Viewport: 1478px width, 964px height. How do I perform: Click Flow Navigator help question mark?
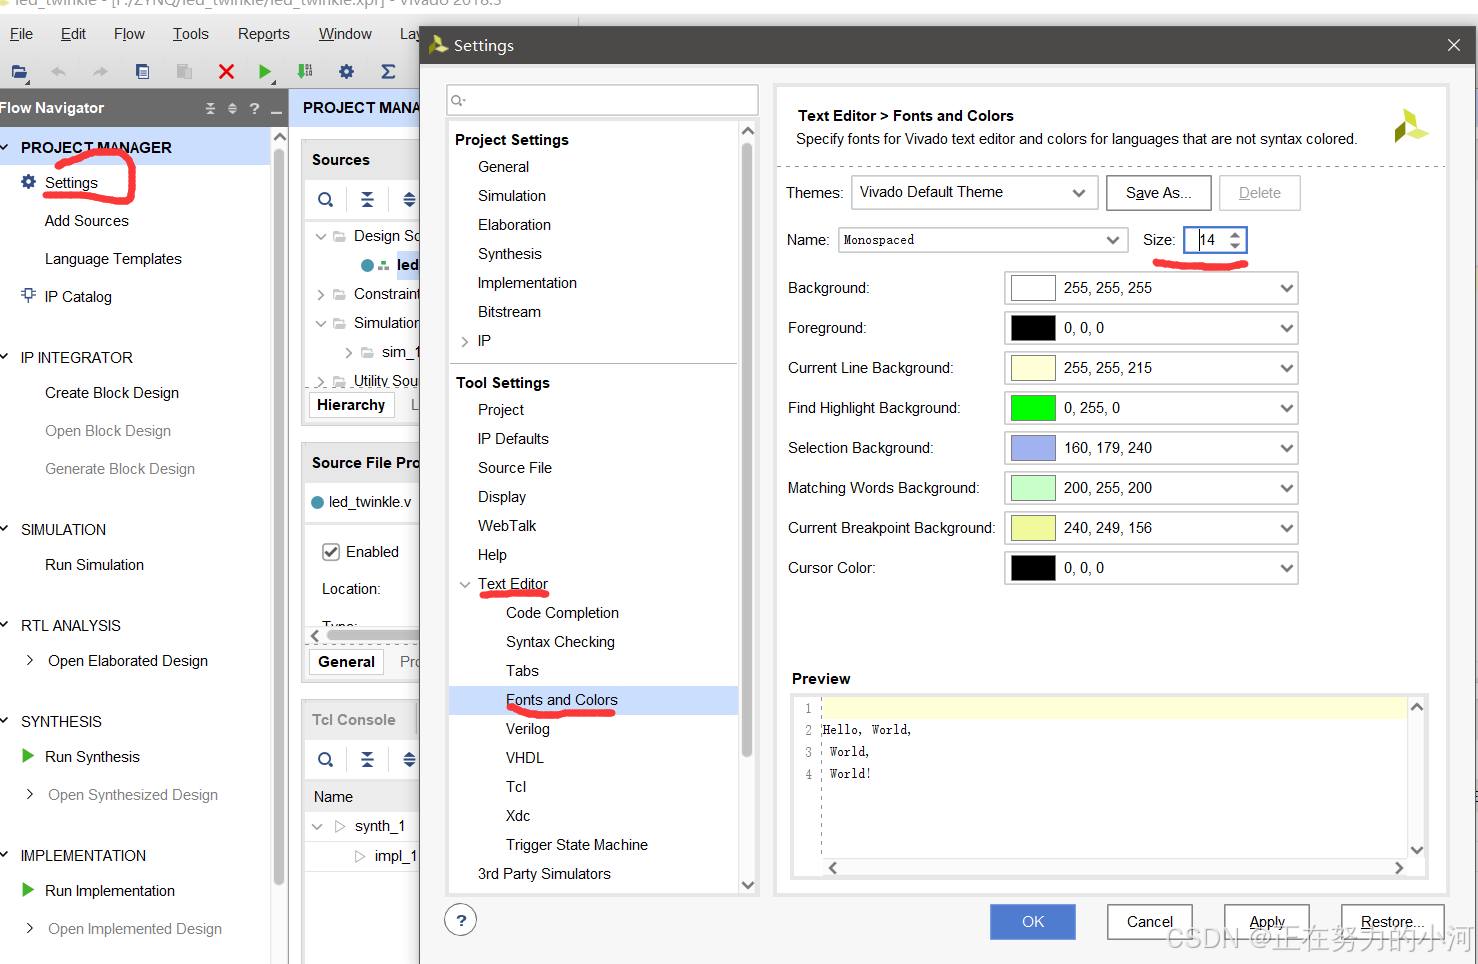pyautogui.click(x=254, y=108)
